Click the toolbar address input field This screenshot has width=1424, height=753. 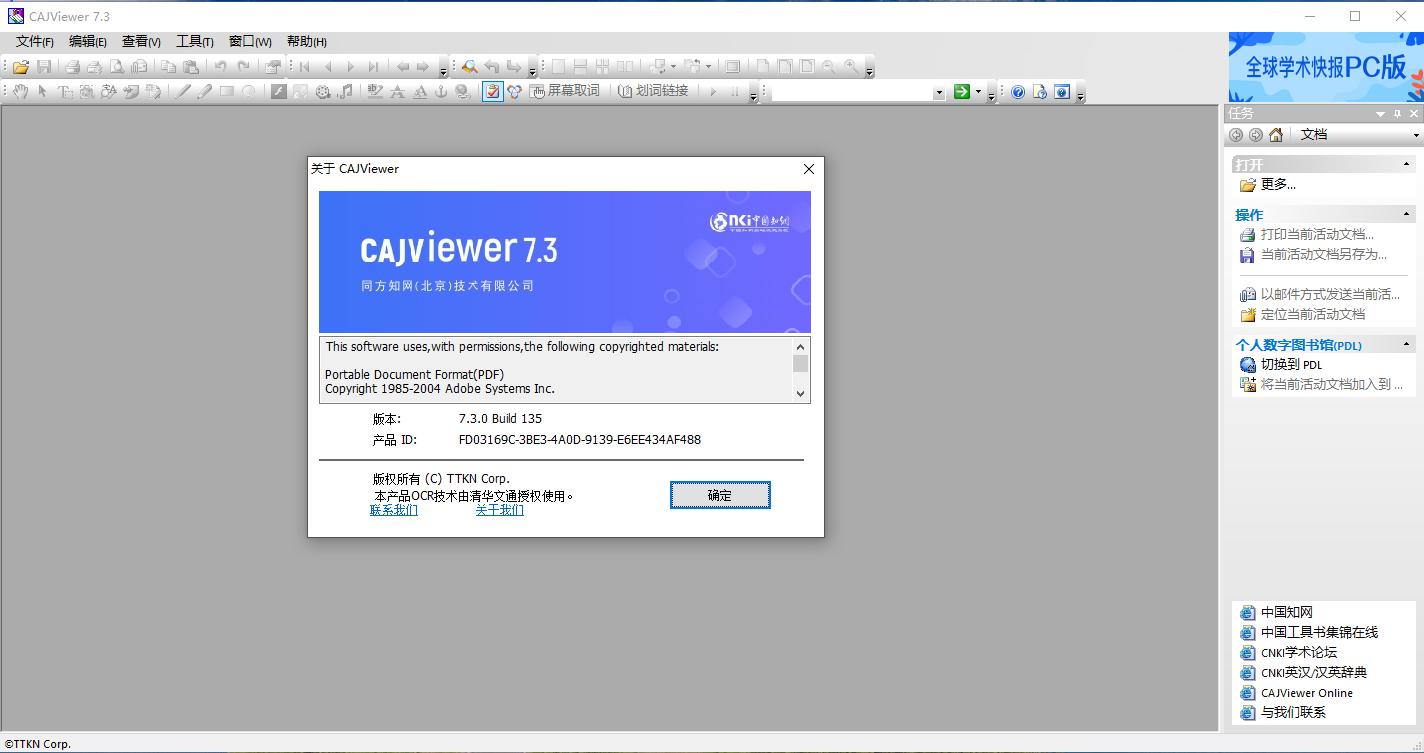pos(853,92)
